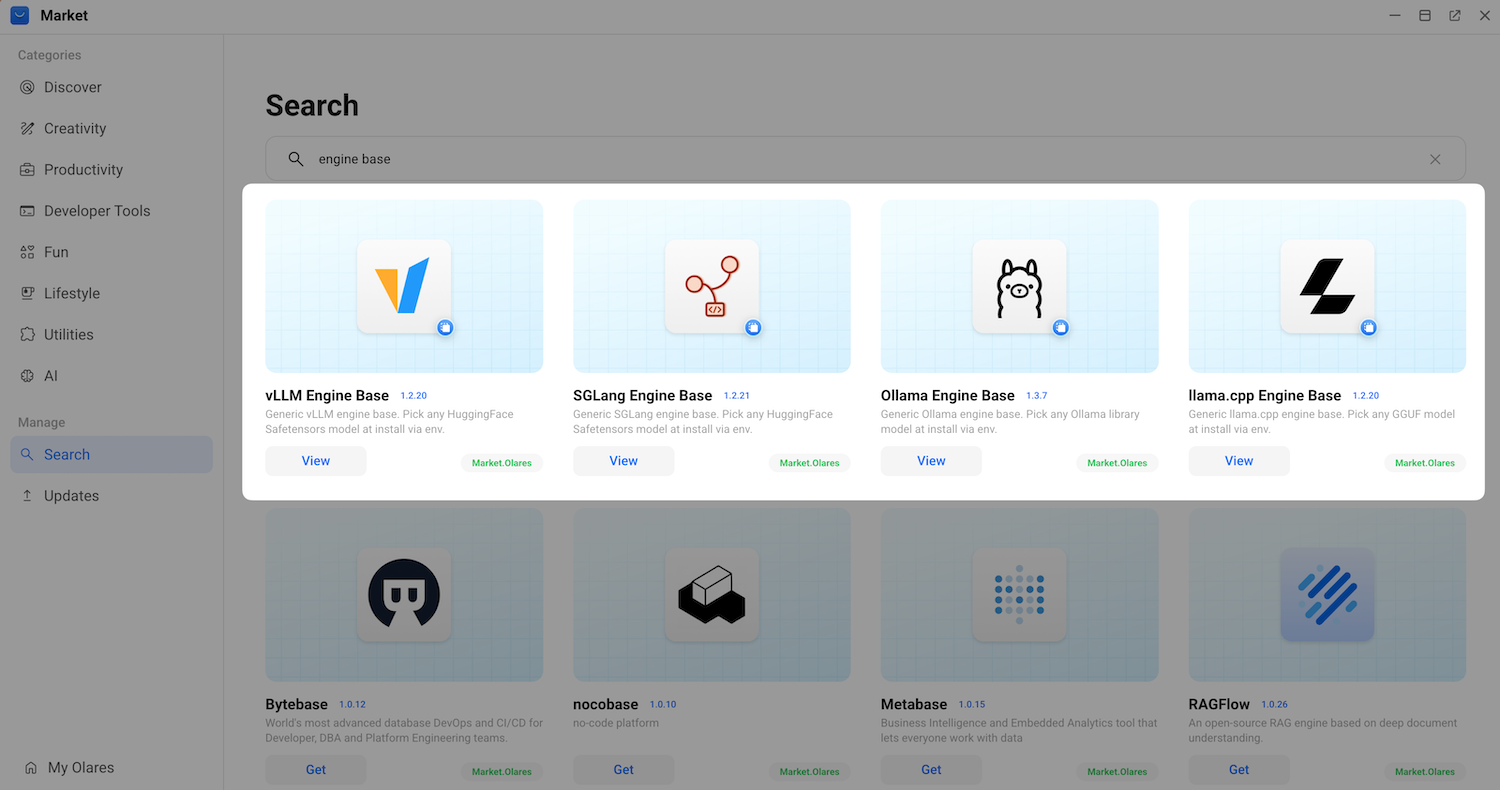Click the llama.cpp Engine Base title

click(x=1265, y=396)
